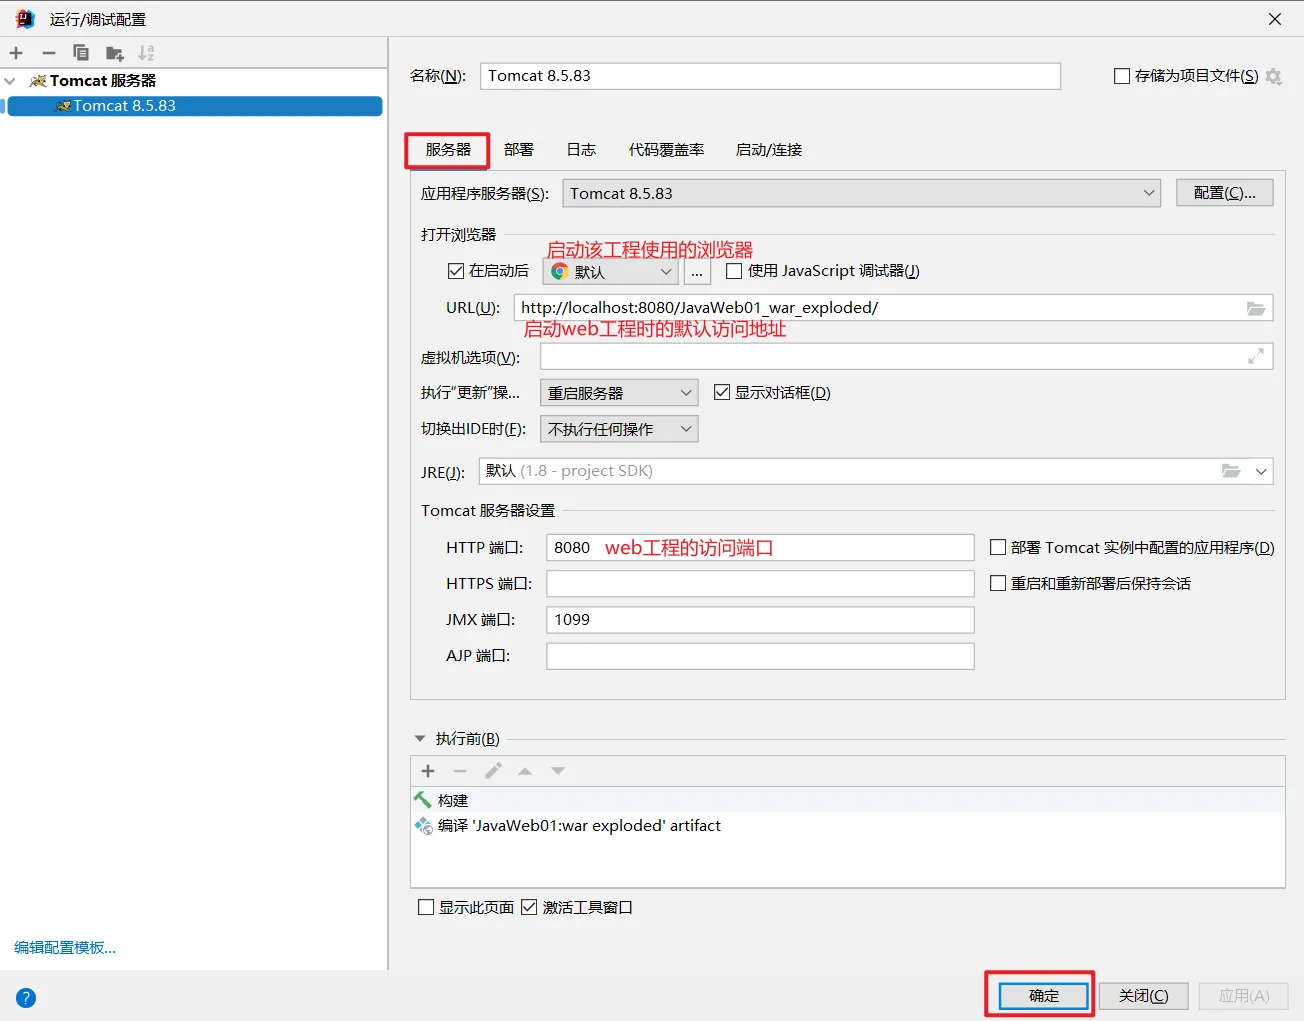Open the 编辑配置模板 link

65,948
